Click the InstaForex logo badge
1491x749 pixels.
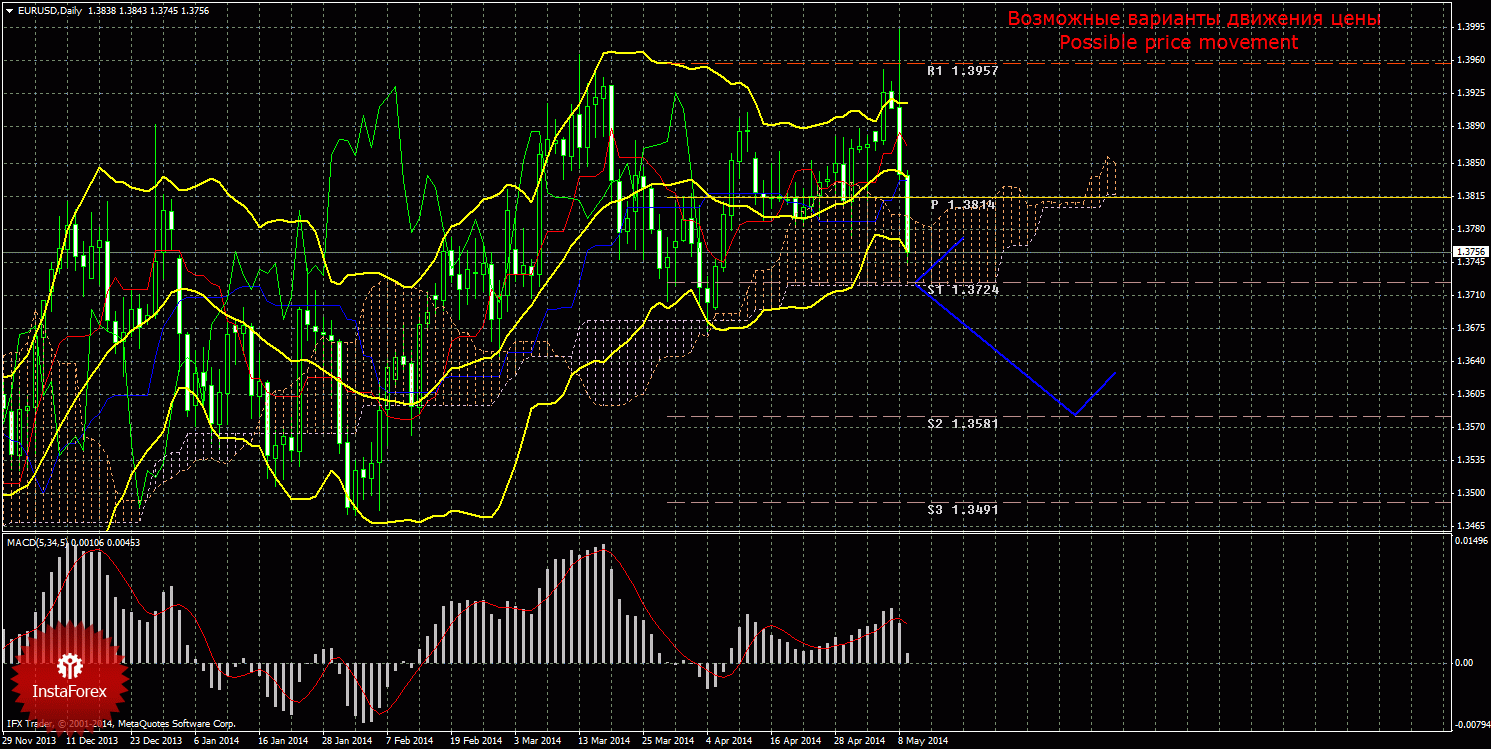[x=69, y=676]
